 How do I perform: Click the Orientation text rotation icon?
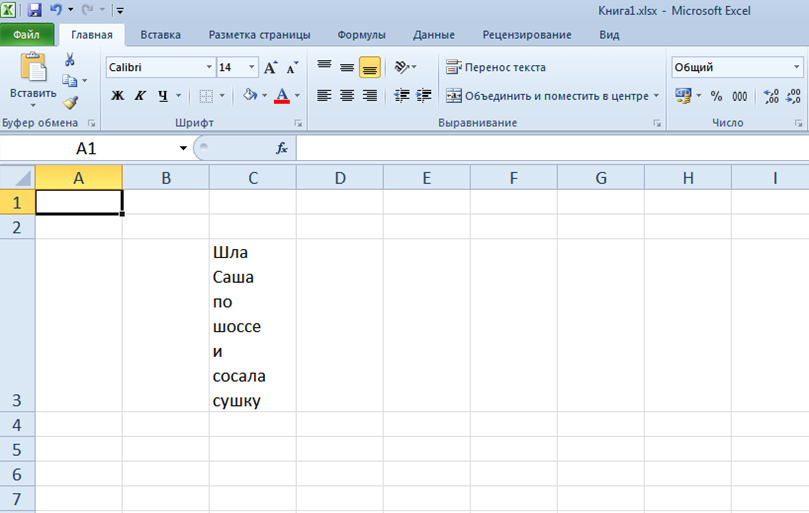(x=402, y=68)
